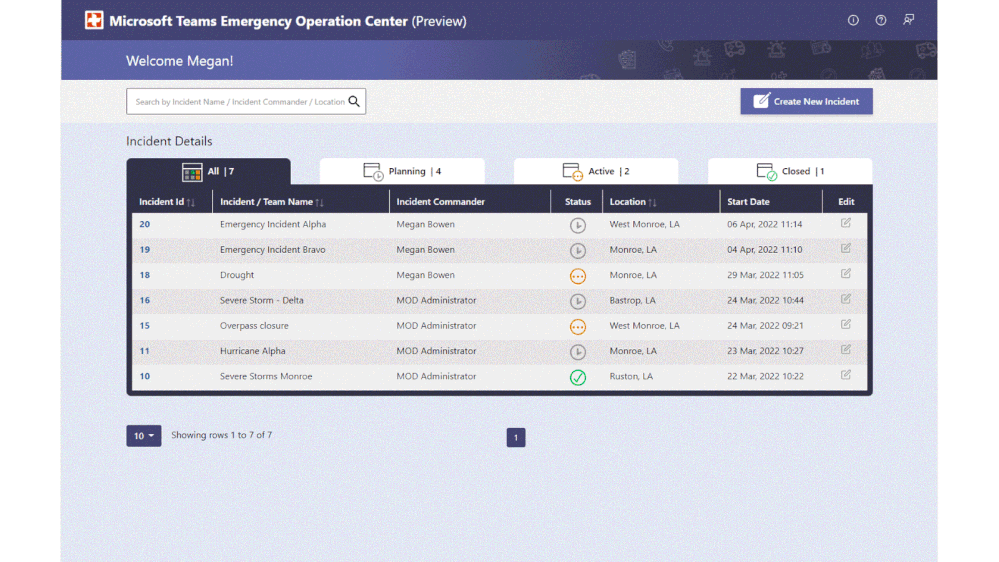Click edit icon for Severe Storms Monroe
The width and height of the screenshot is (999, 562).
click(x=845, y=375)
